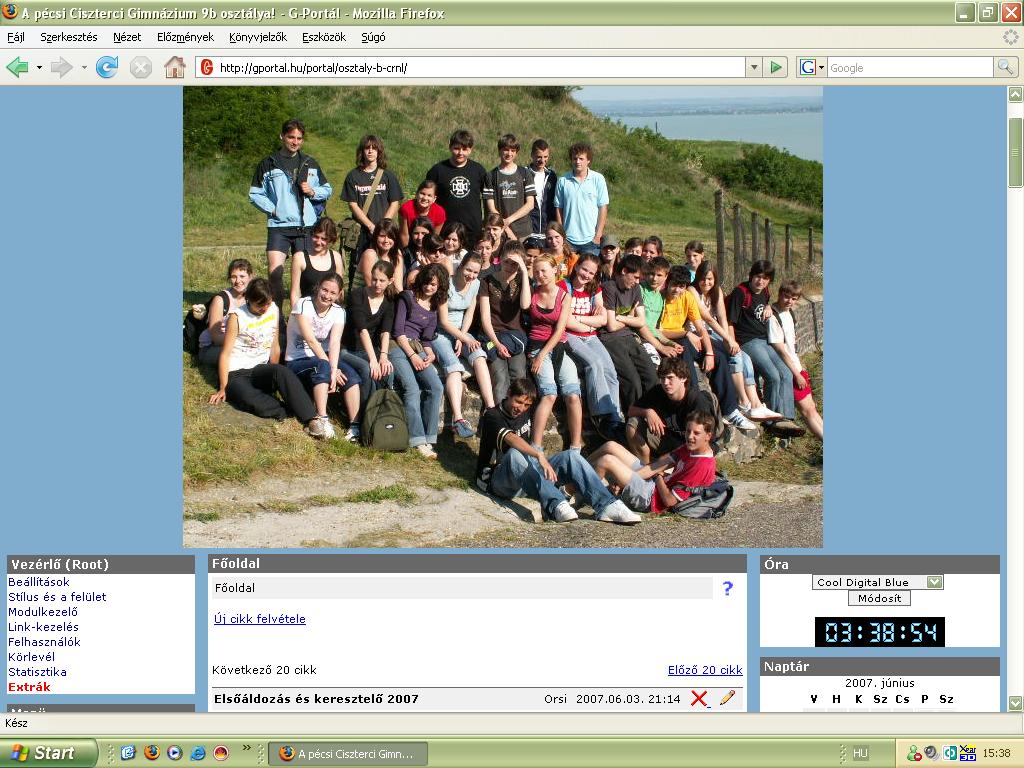1024x768 pixels.
Task: Edit the Elsőáldozás article with pencil icon
Action: (x=728, y=698)
